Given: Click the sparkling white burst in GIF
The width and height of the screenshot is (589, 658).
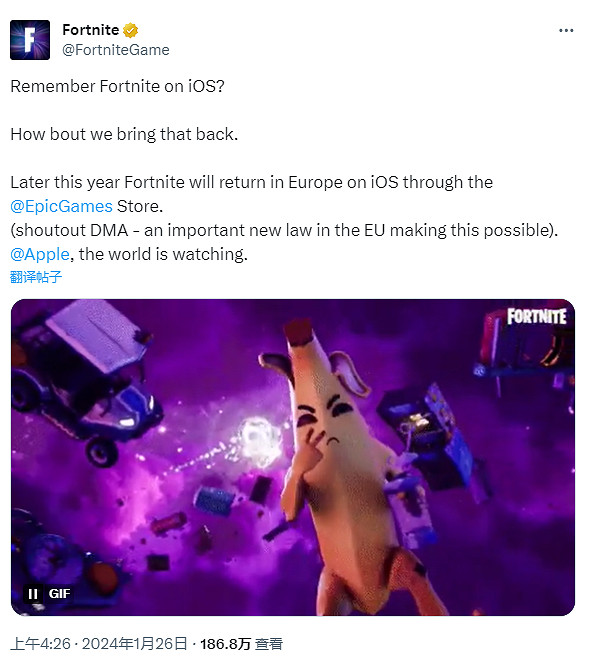Looking at the screenshot, I should coord(256,441).
